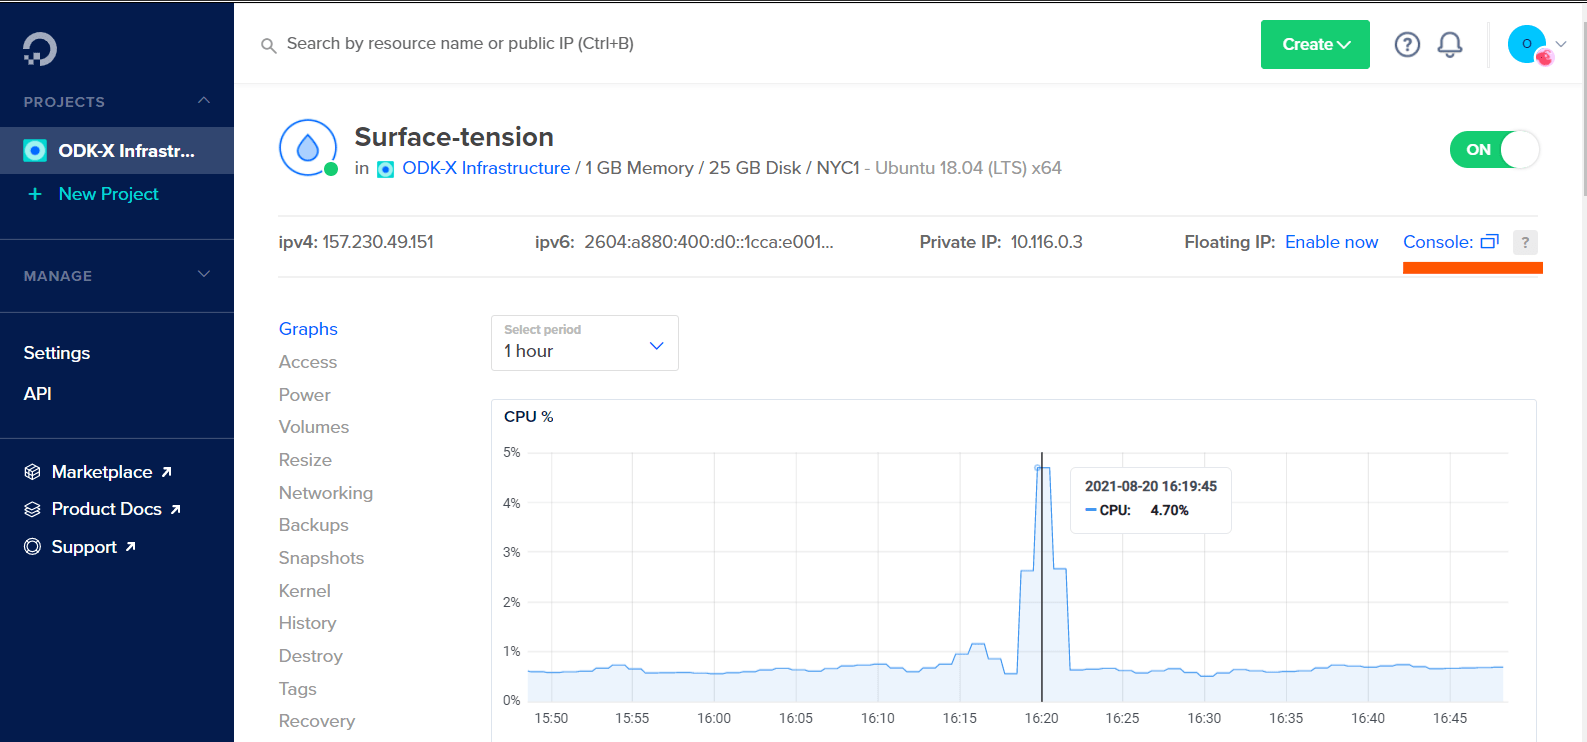Collapse the PROJECTS section
The height and width of the screenshot is (742, 1587).
pos(204,101)
